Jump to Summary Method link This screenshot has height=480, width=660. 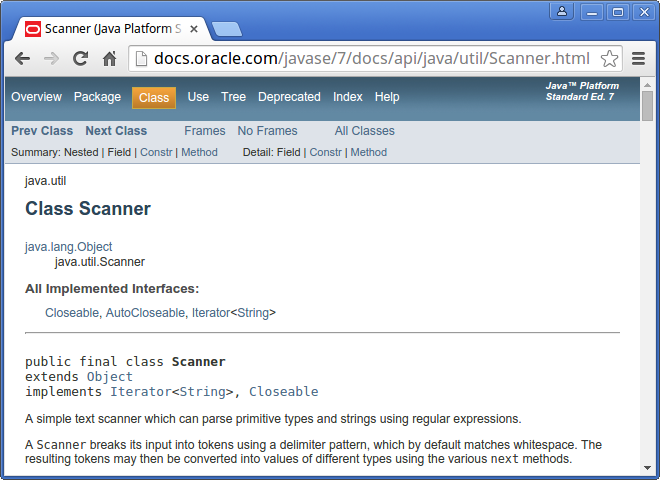(199, 152)
